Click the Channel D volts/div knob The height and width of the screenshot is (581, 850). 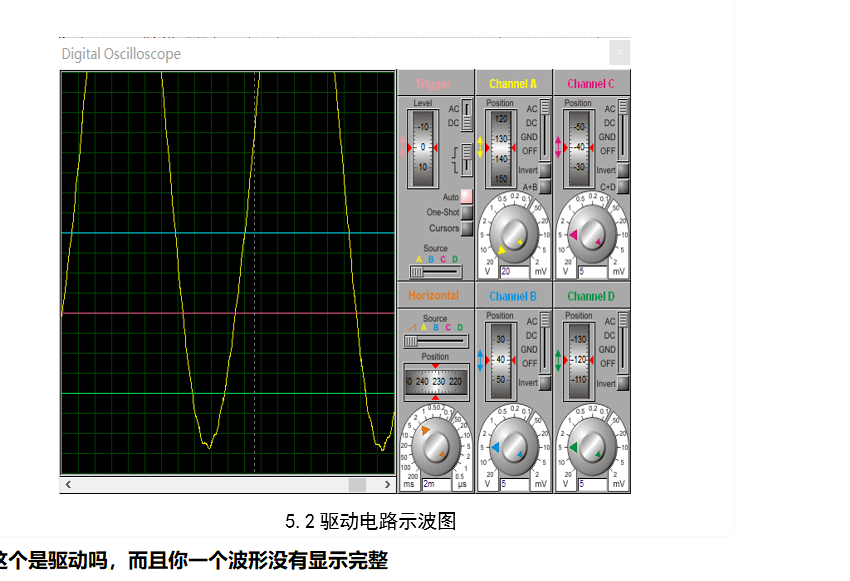[x=591, y=448]
